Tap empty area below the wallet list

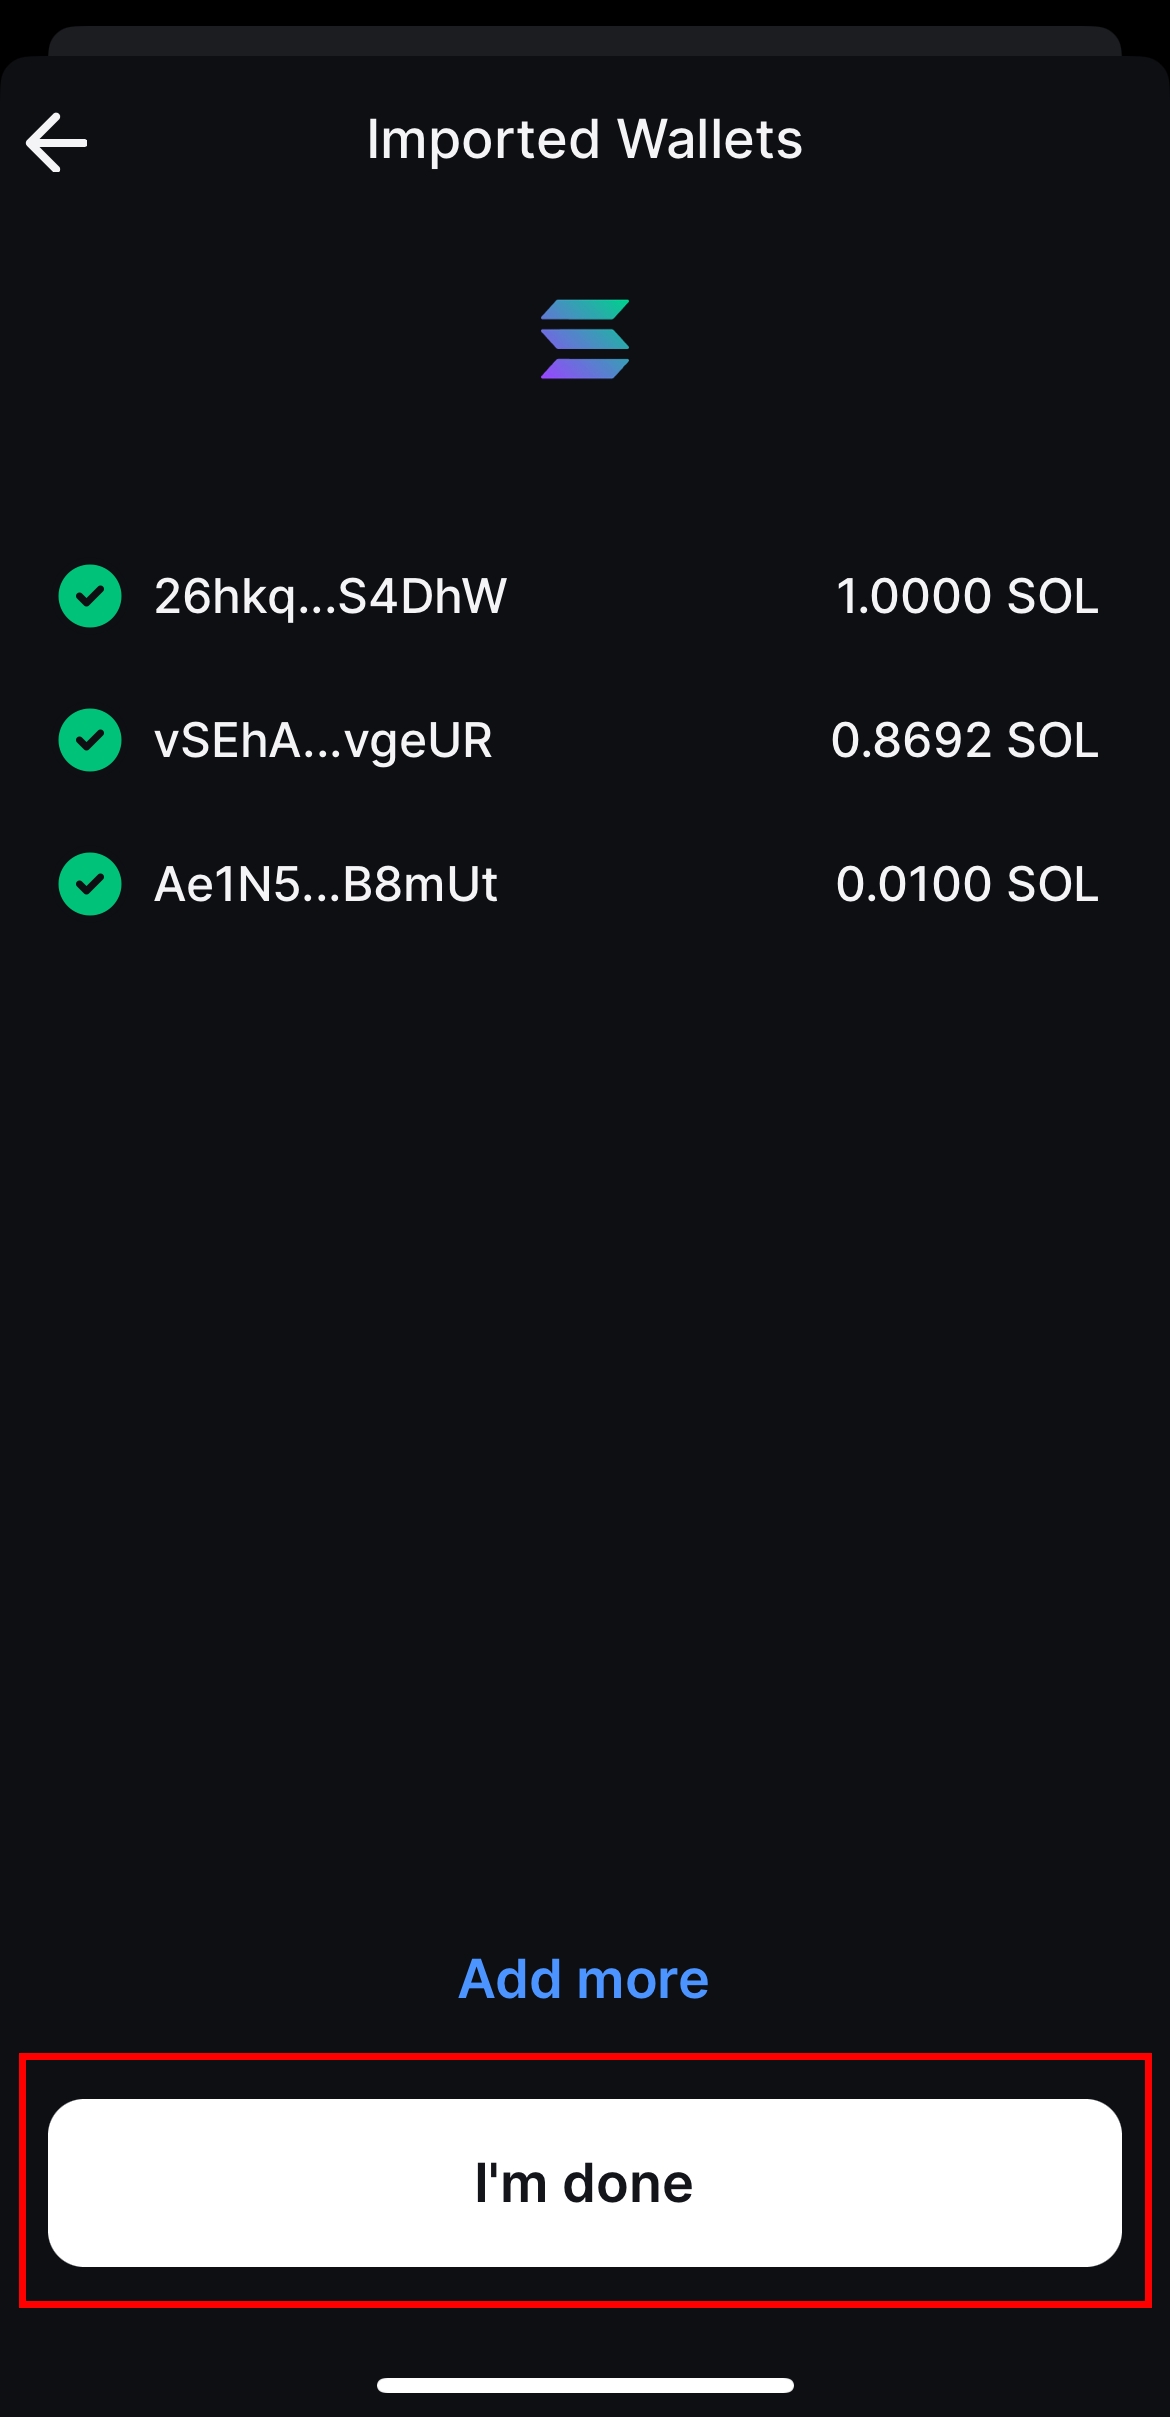(x=585, y=1400)
